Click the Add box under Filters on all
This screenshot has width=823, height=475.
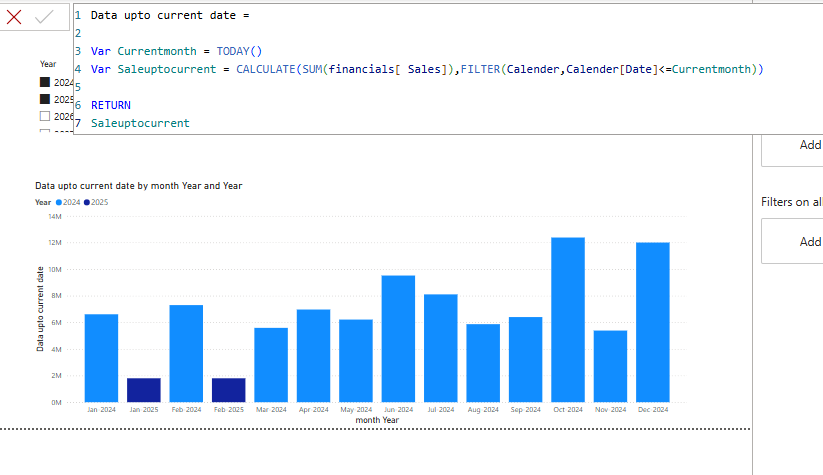tap(793, 241)
